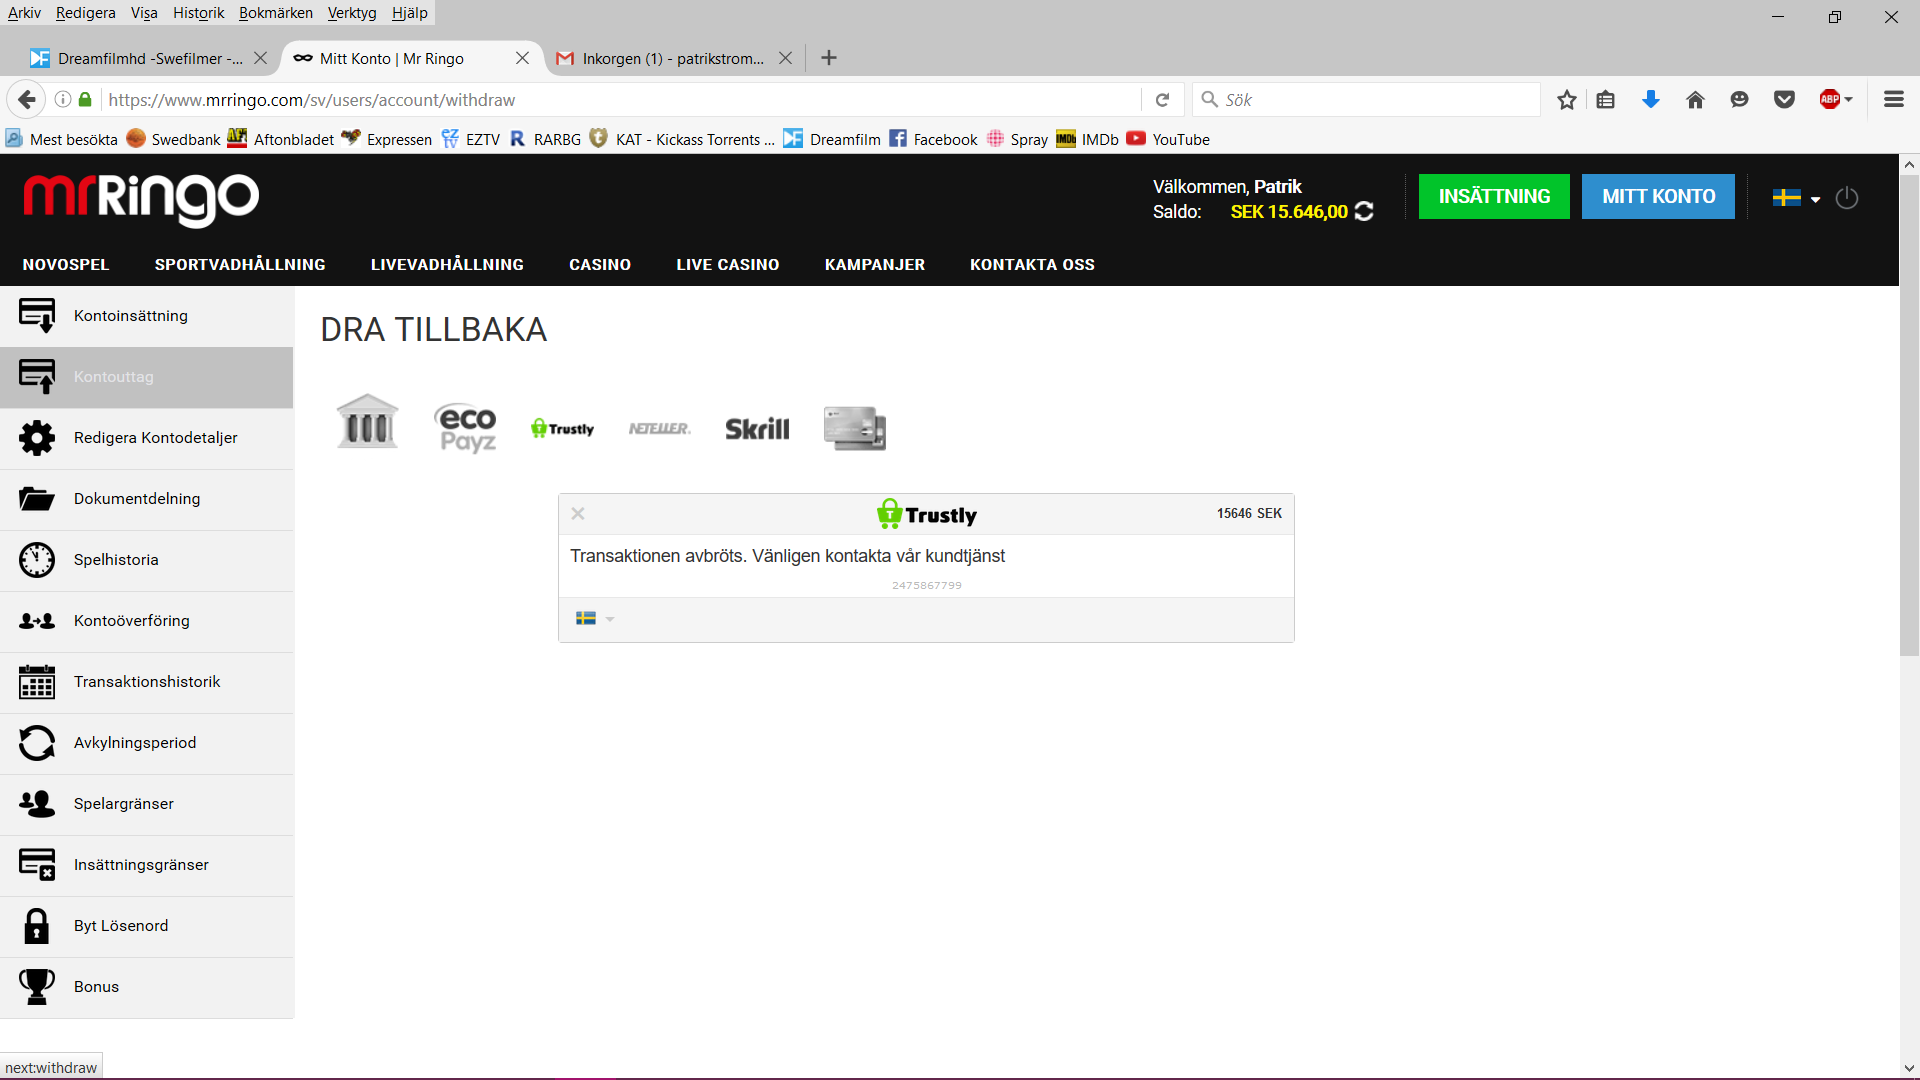Open YouTube bookmark

[x=1168, y=139]
